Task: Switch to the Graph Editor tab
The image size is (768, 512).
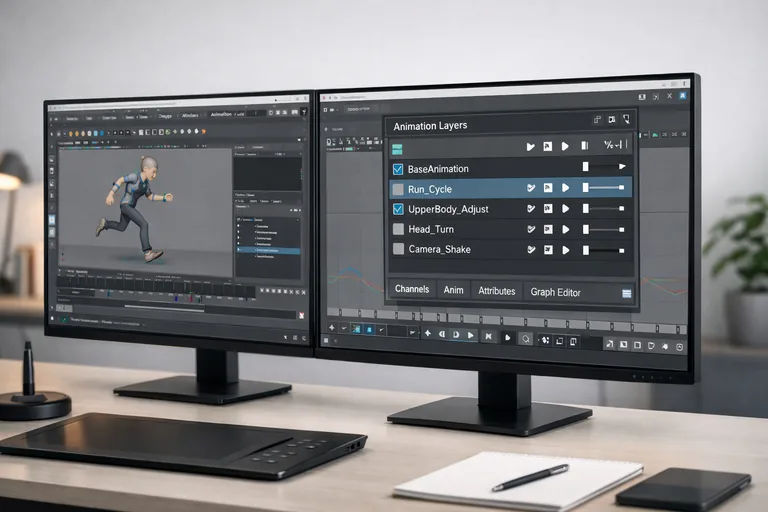Action: coord(555,292)
